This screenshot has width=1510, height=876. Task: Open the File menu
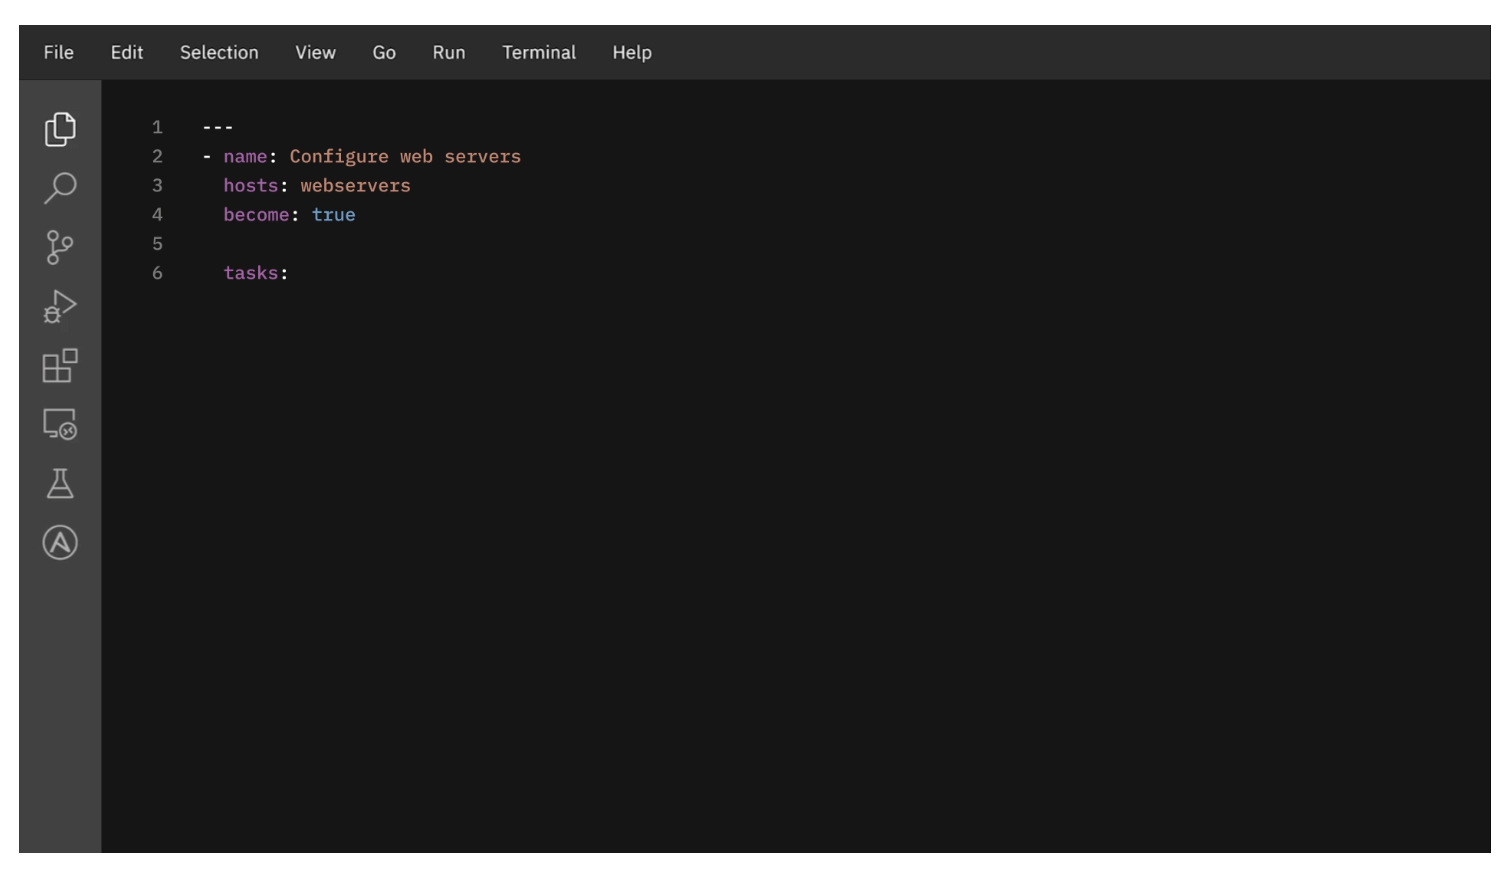pyautogui.click(x=58, y=53)
